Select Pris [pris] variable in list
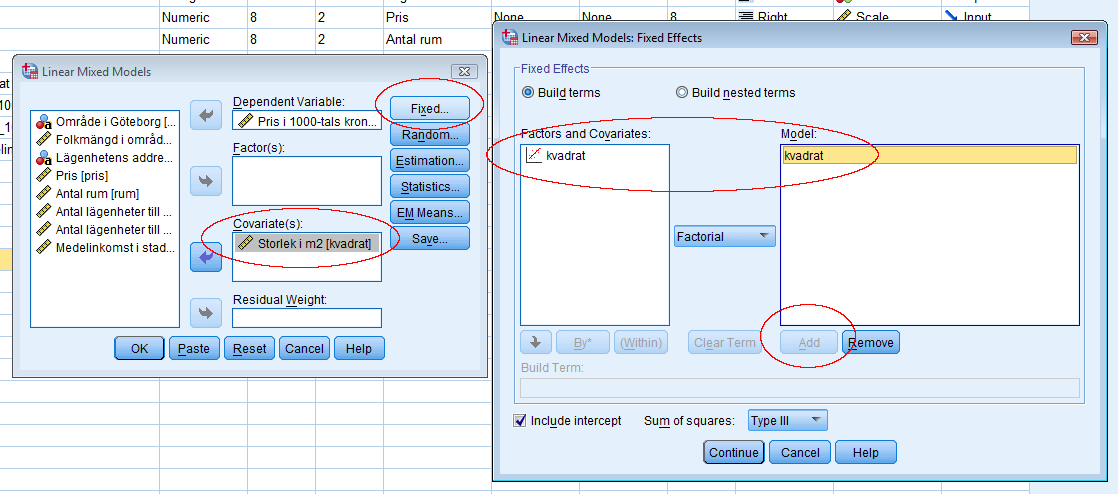Image resolution: width=1118 pixels, height=494 pixels. pos(82,175)
